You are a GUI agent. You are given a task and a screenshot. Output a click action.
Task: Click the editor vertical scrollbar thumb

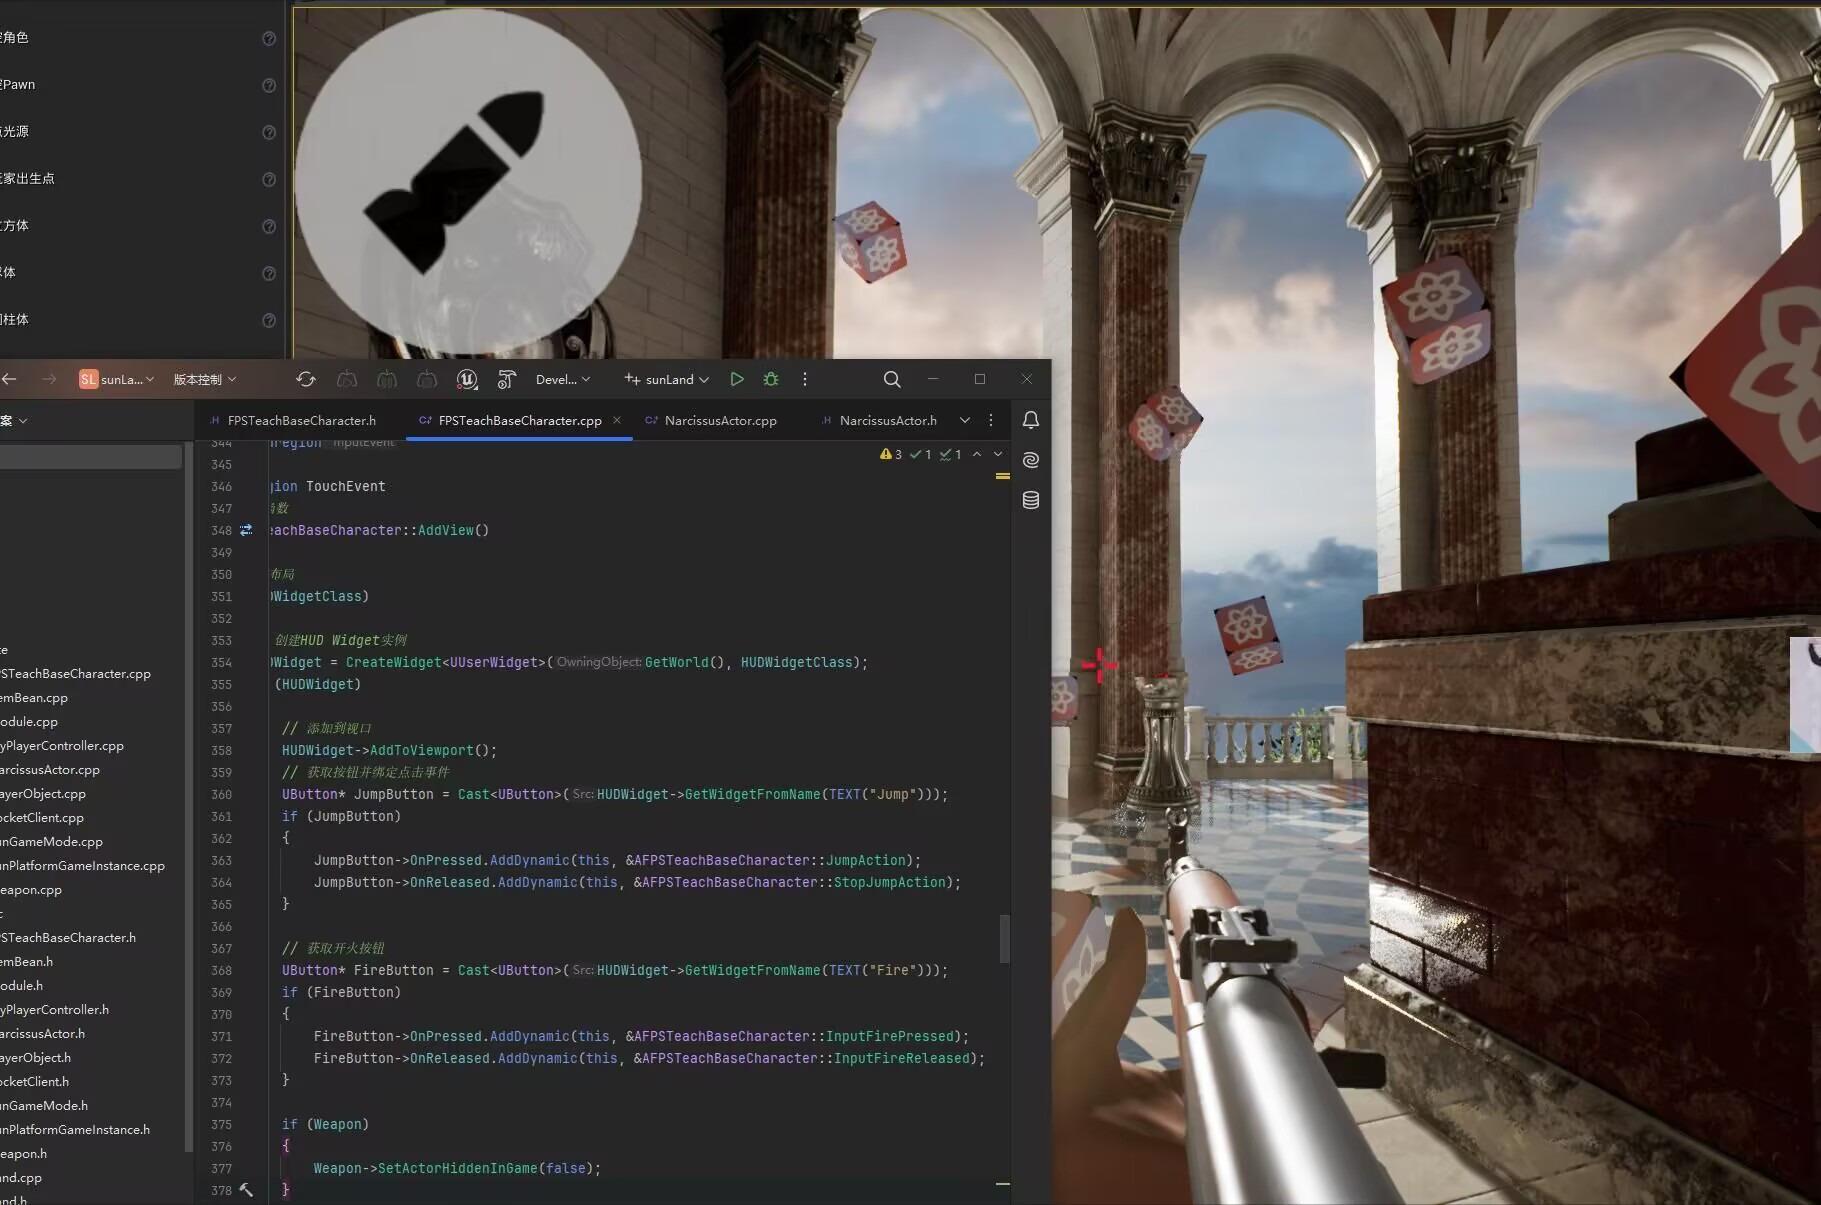click(1004, 938)
